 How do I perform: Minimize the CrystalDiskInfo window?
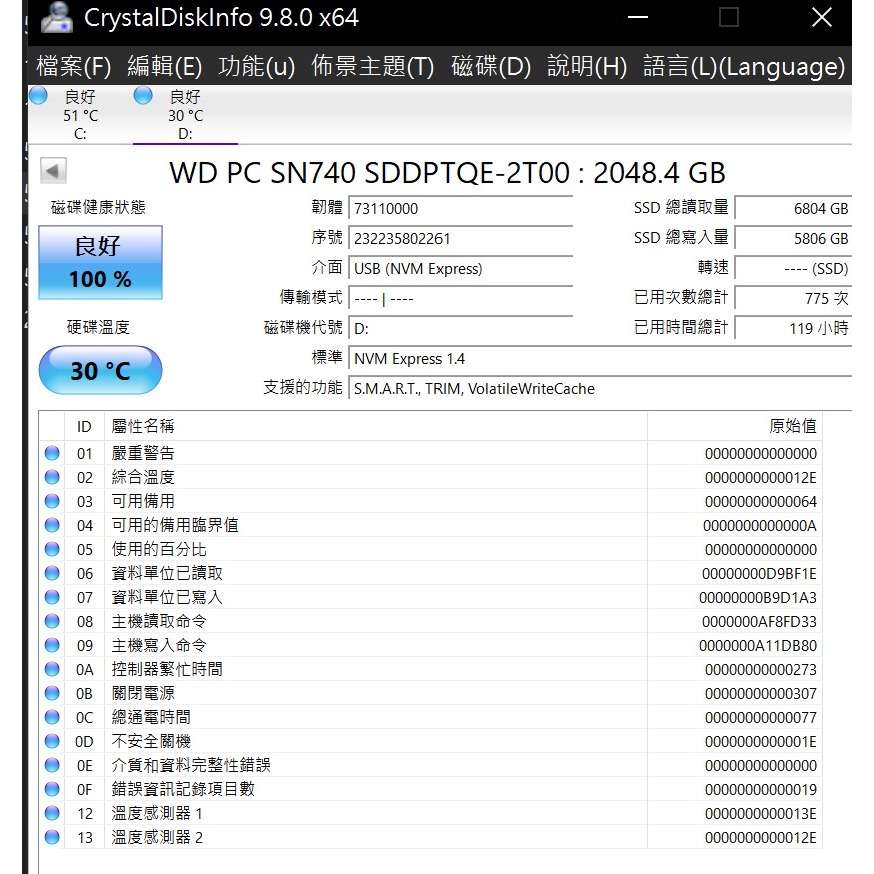(638, 17)
